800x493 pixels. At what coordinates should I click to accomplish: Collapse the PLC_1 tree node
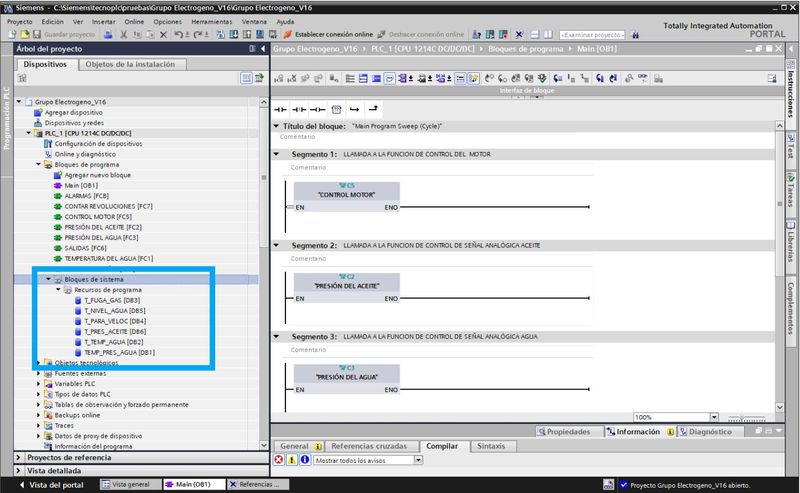point(29,133)
